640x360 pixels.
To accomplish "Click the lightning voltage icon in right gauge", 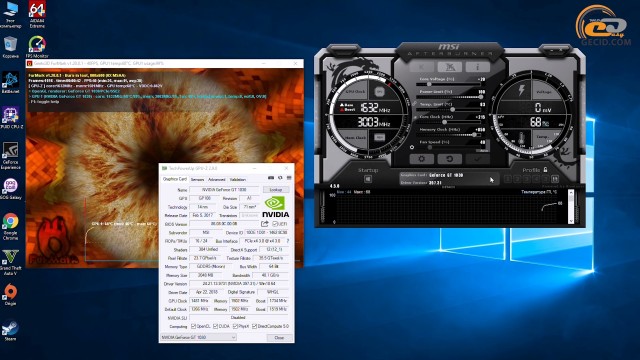I will pos(521,90).
